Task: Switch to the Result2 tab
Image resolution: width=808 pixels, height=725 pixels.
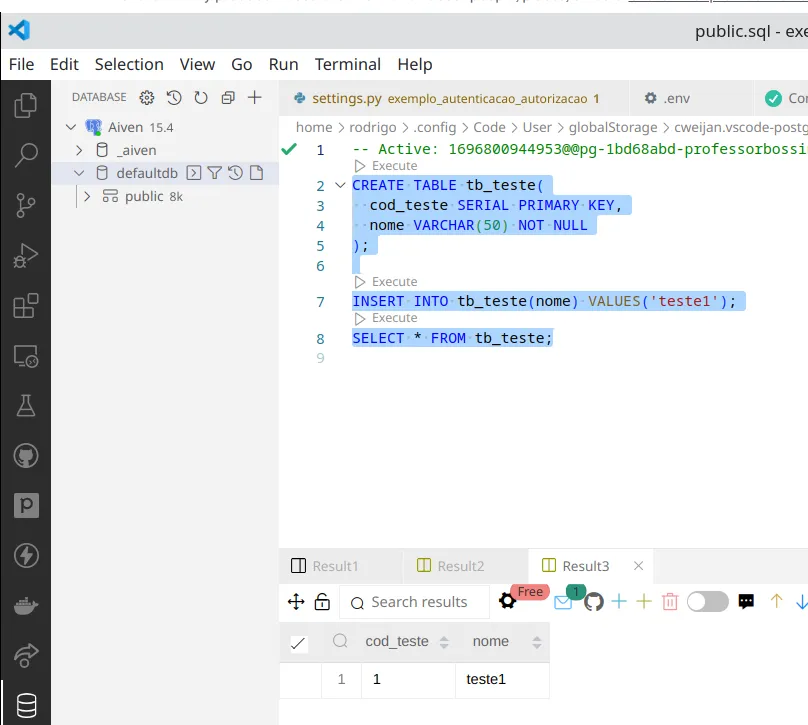Action: [465, 566]
